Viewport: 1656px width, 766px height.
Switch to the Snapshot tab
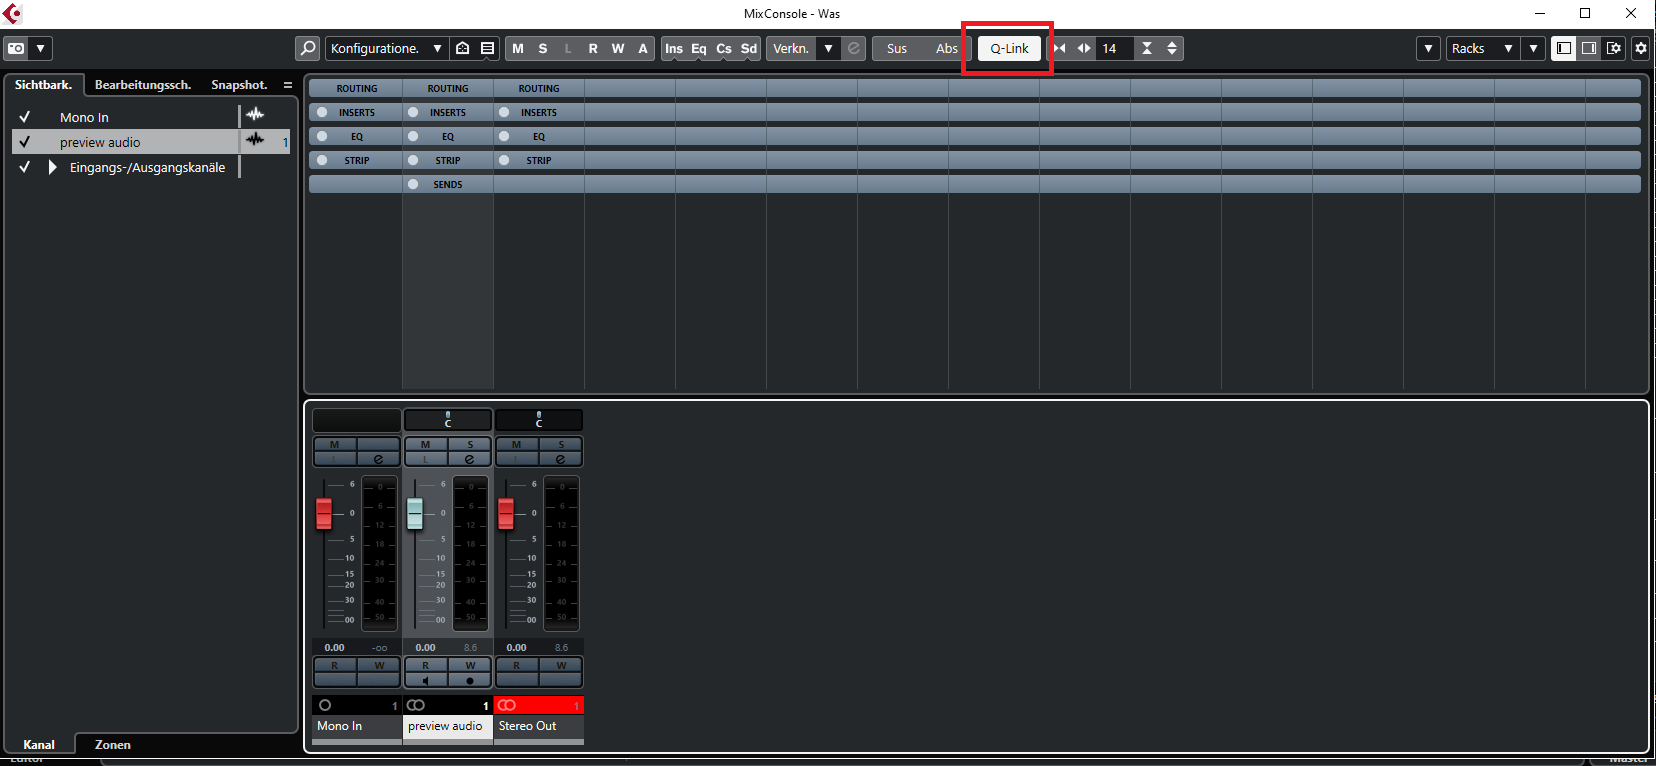(239, 85)
